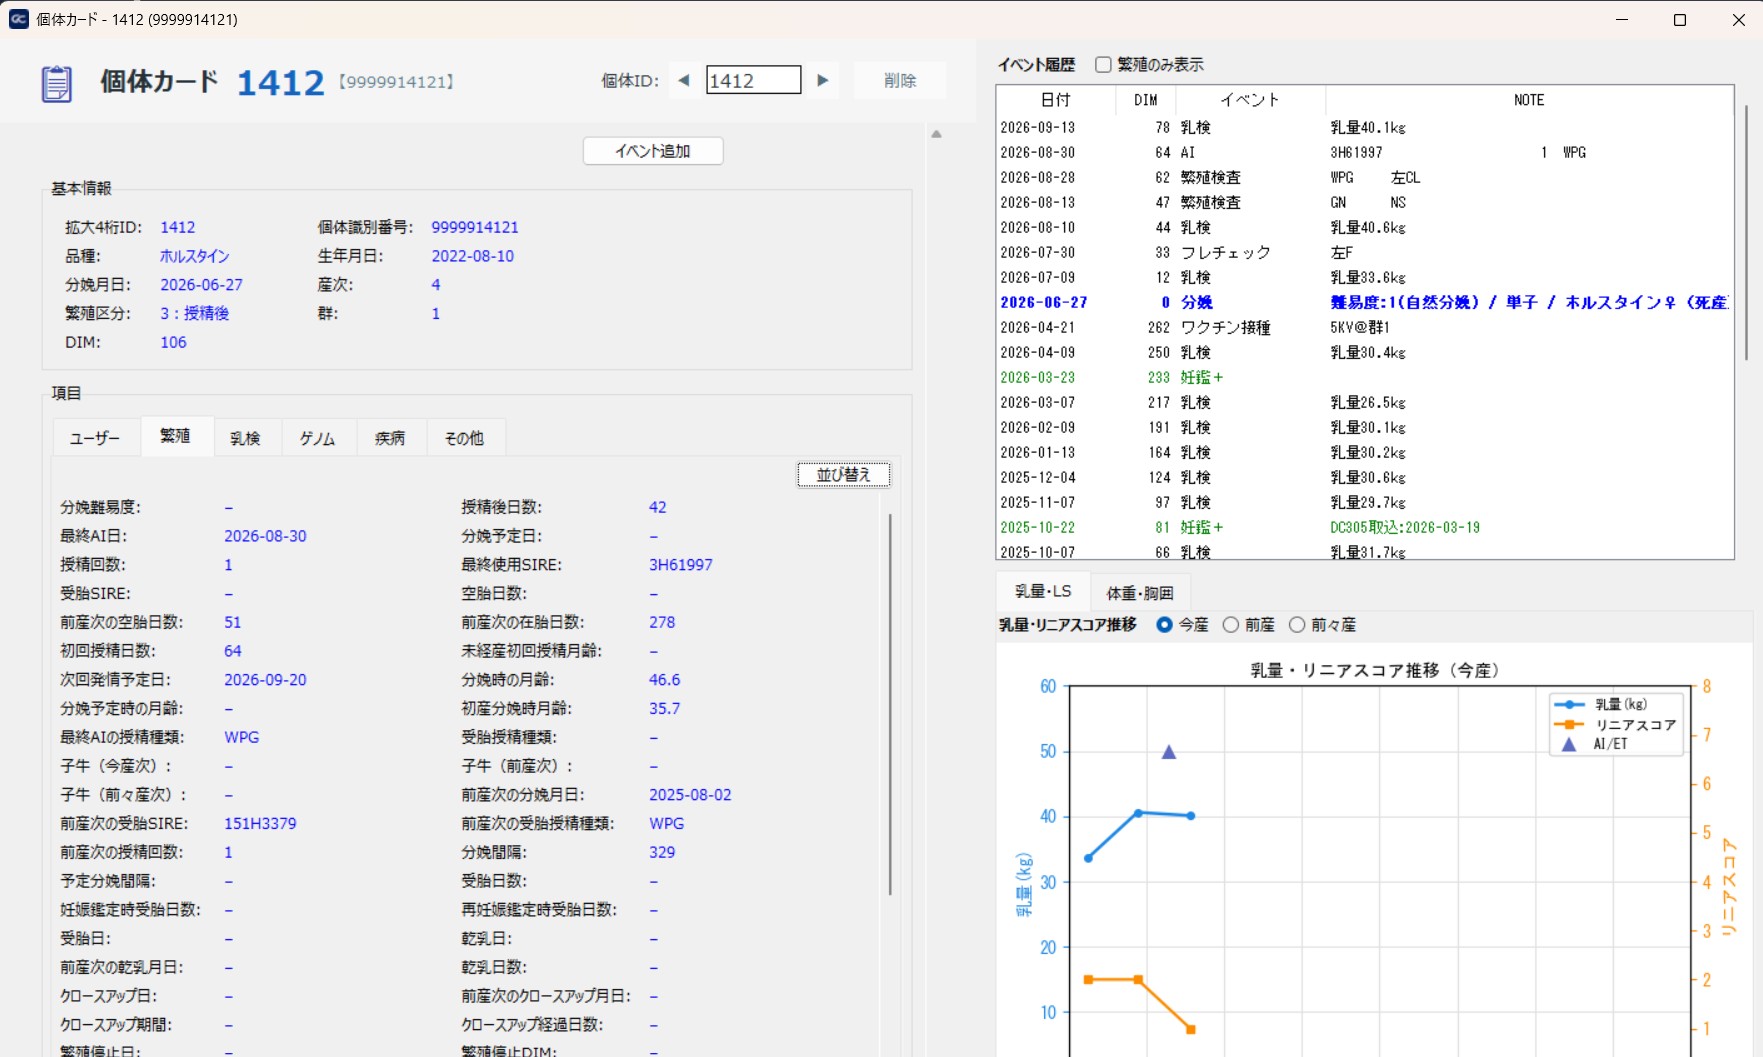Image resolution: width=1763 pixels, height=1057 pixels.
Task: Click the 最終AI日 value 2026-08-30
Action: coord(265,536)
